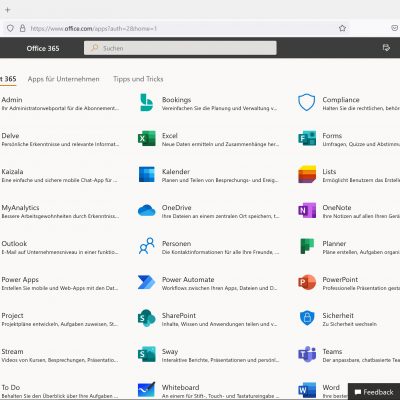
Task: Click the PowerPoint title text
Action: 340,279
